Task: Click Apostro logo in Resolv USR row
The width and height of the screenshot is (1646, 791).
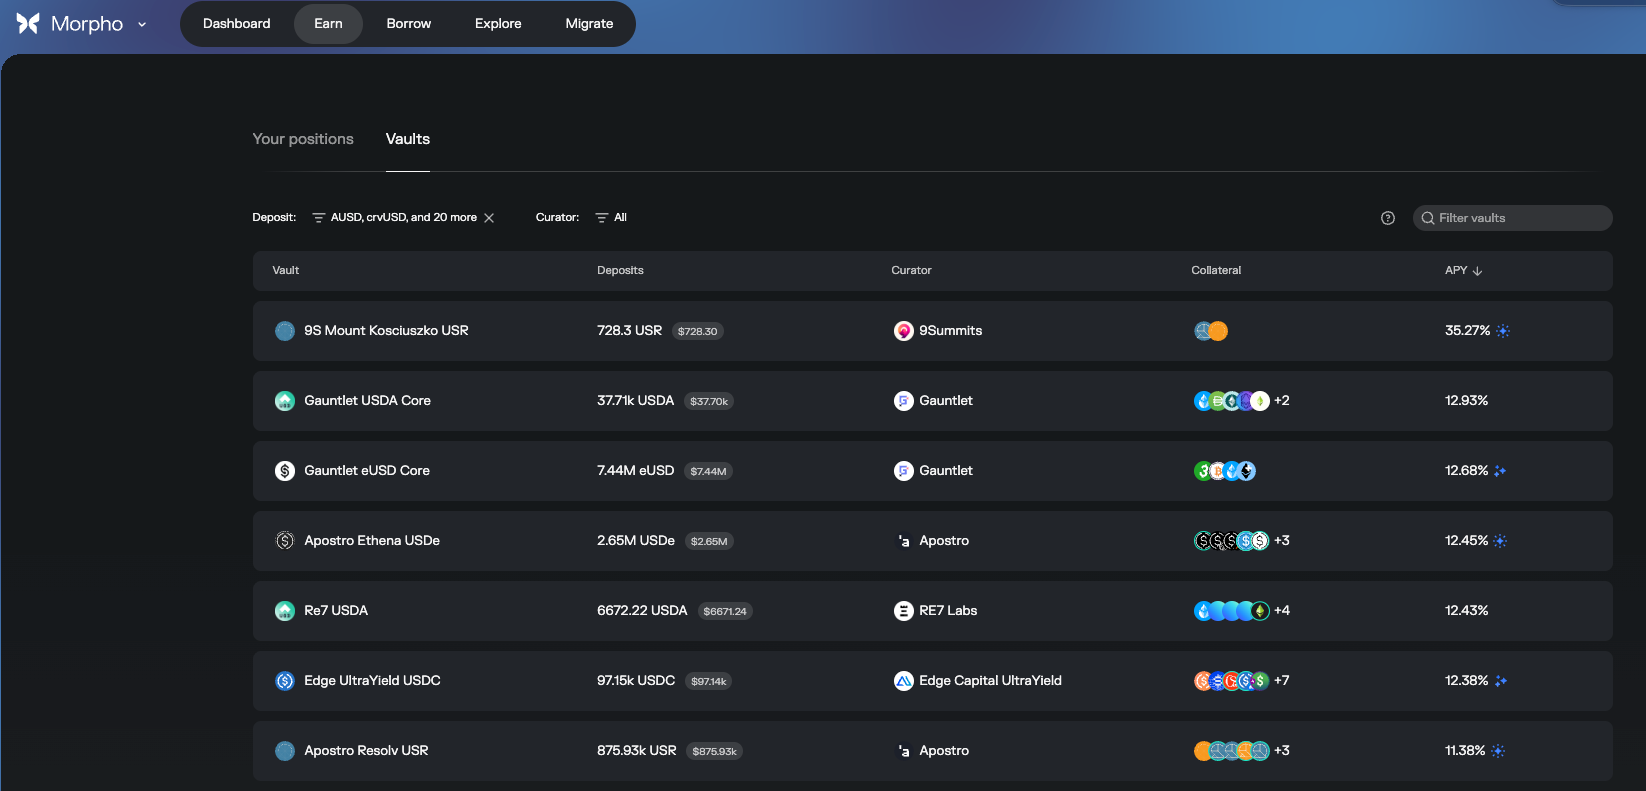Action: (903, 751)
